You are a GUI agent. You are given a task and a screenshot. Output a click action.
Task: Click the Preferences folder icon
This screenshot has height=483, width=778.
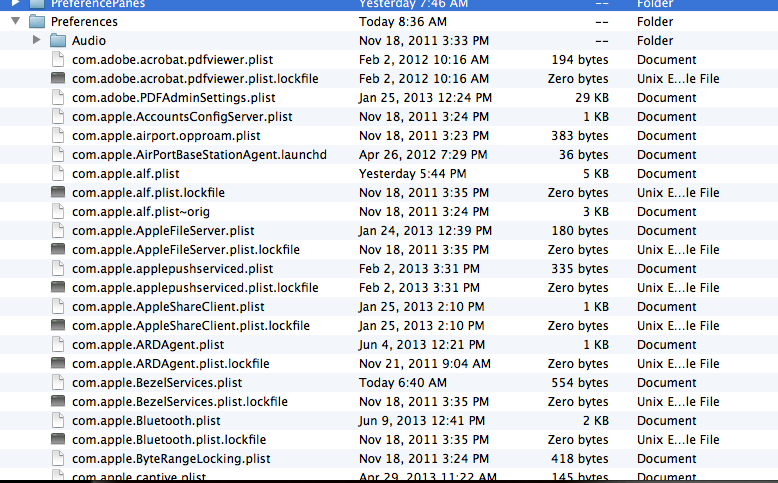coord(37,21)
